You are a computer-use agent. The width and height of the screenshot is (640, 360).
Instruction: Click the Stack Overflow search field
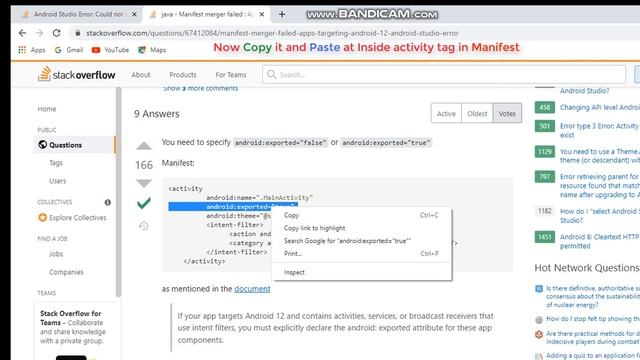[x=444, y=74]
